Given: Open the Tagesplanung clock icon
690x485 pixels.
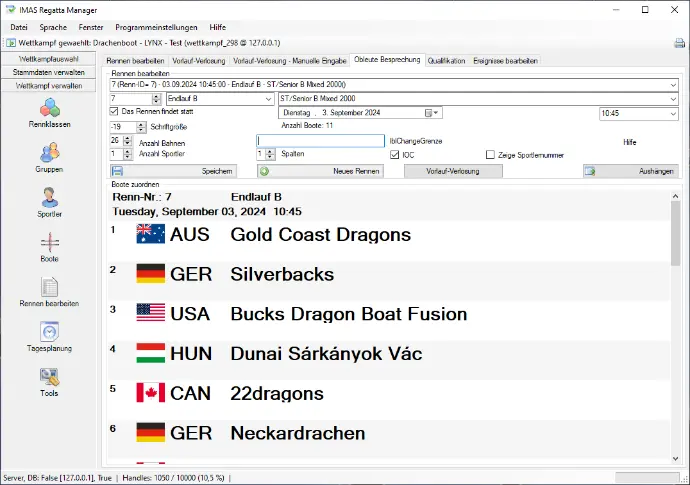Looking at the screenshot, I should (x=50, y=331).
